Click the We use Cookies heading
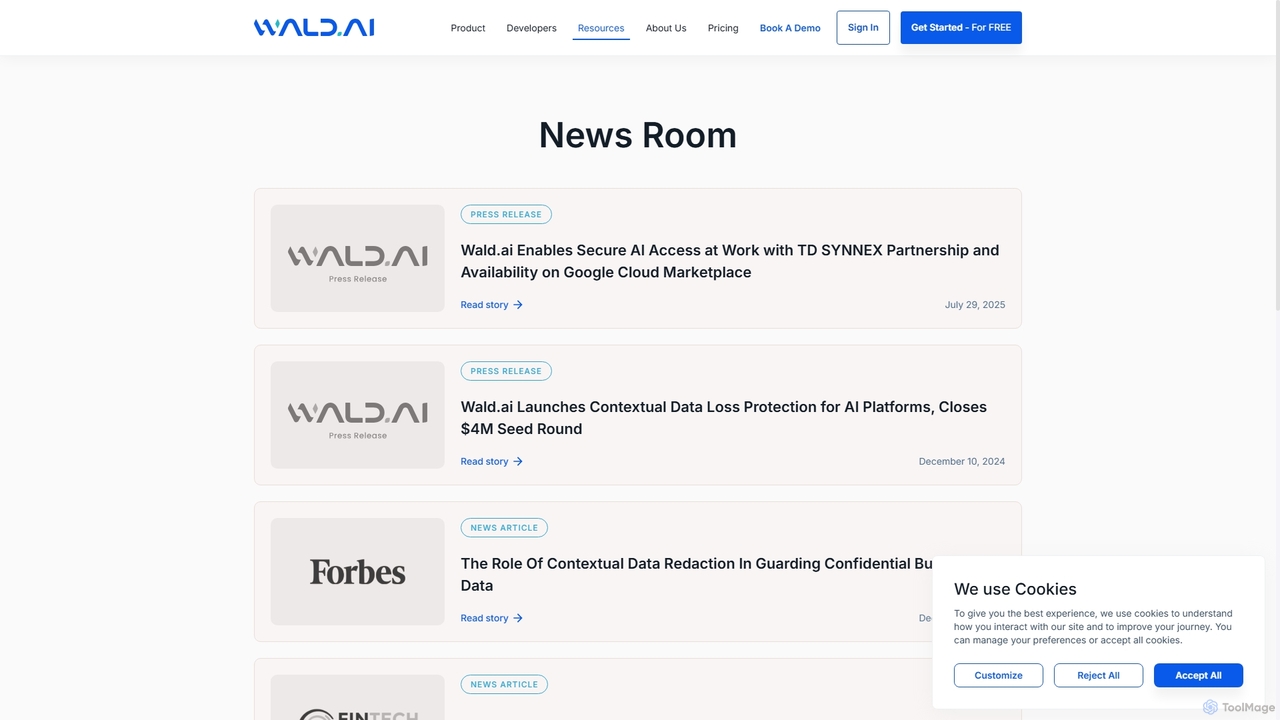Screen dimensions: 1280x720 [x=1015, y=589]
